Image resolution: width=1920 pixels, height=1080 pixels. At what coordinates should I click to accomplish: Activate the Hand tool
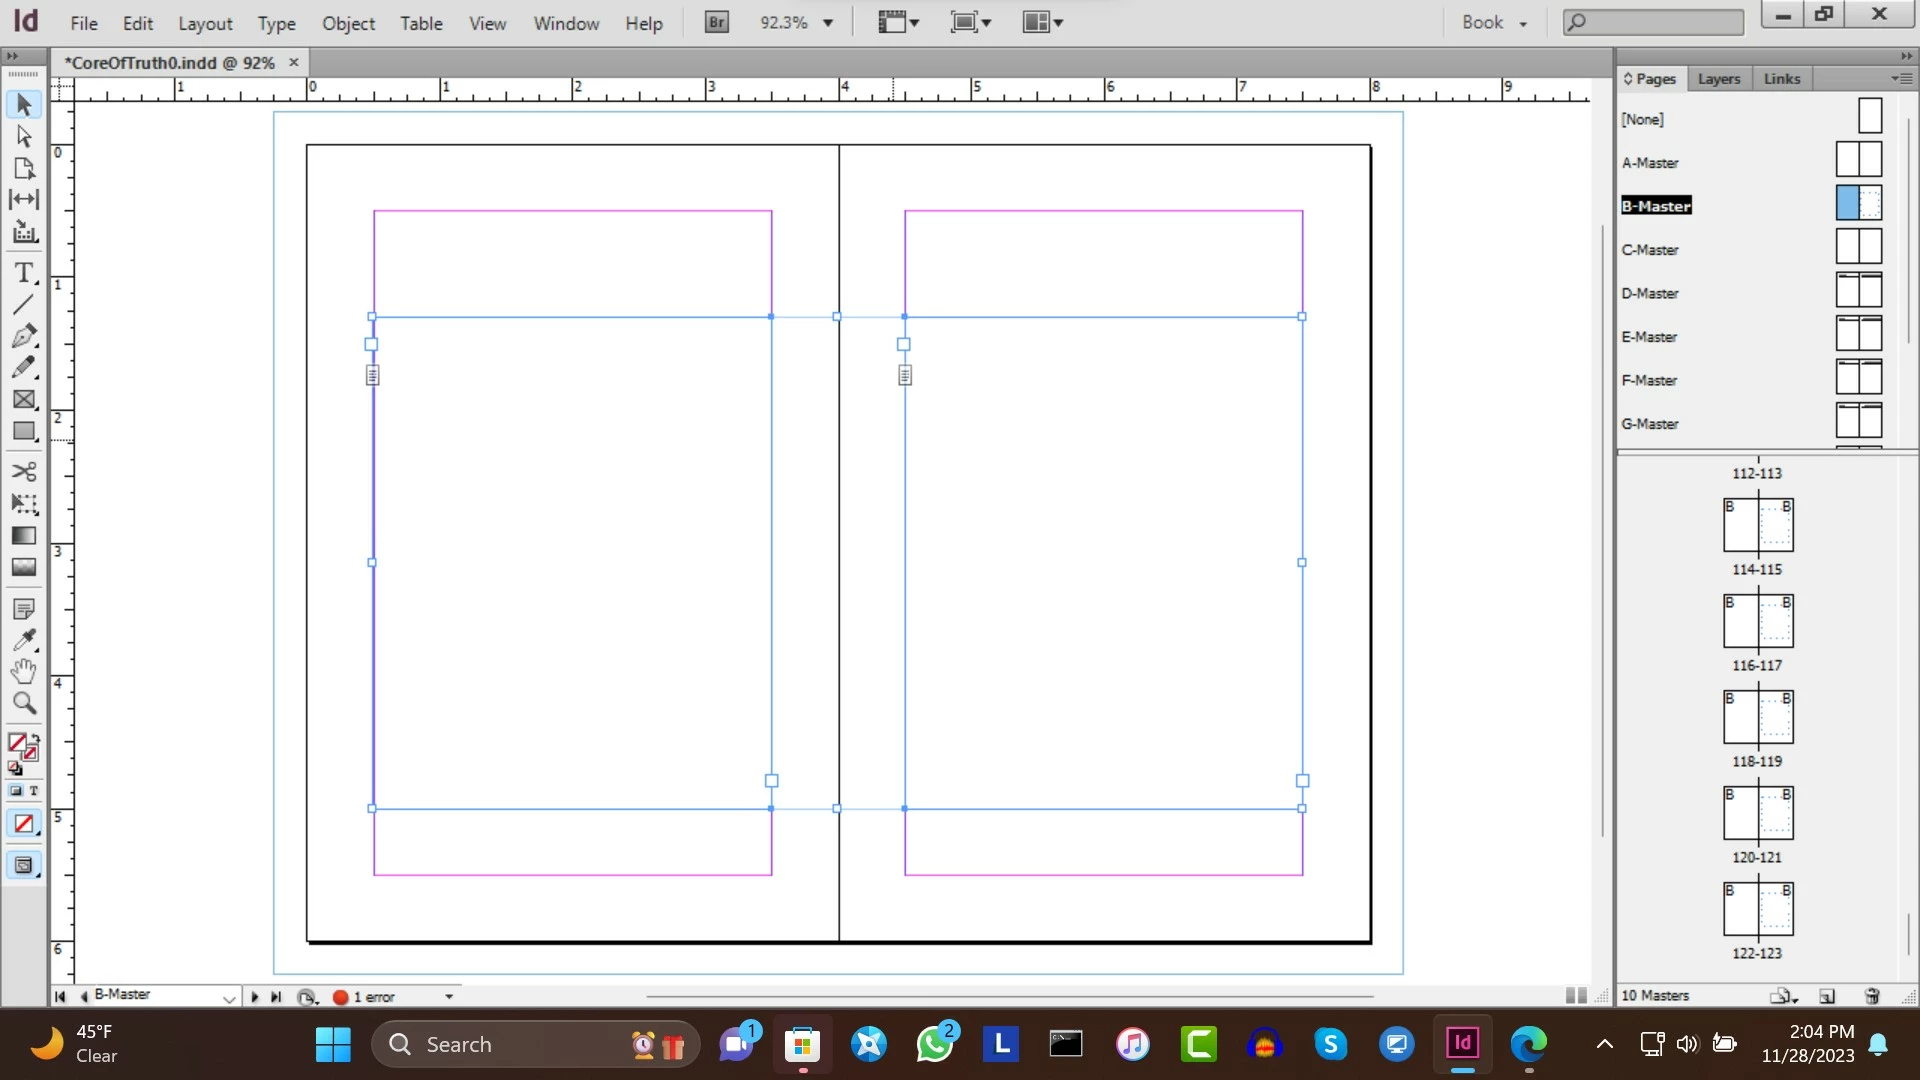[24, 671]
